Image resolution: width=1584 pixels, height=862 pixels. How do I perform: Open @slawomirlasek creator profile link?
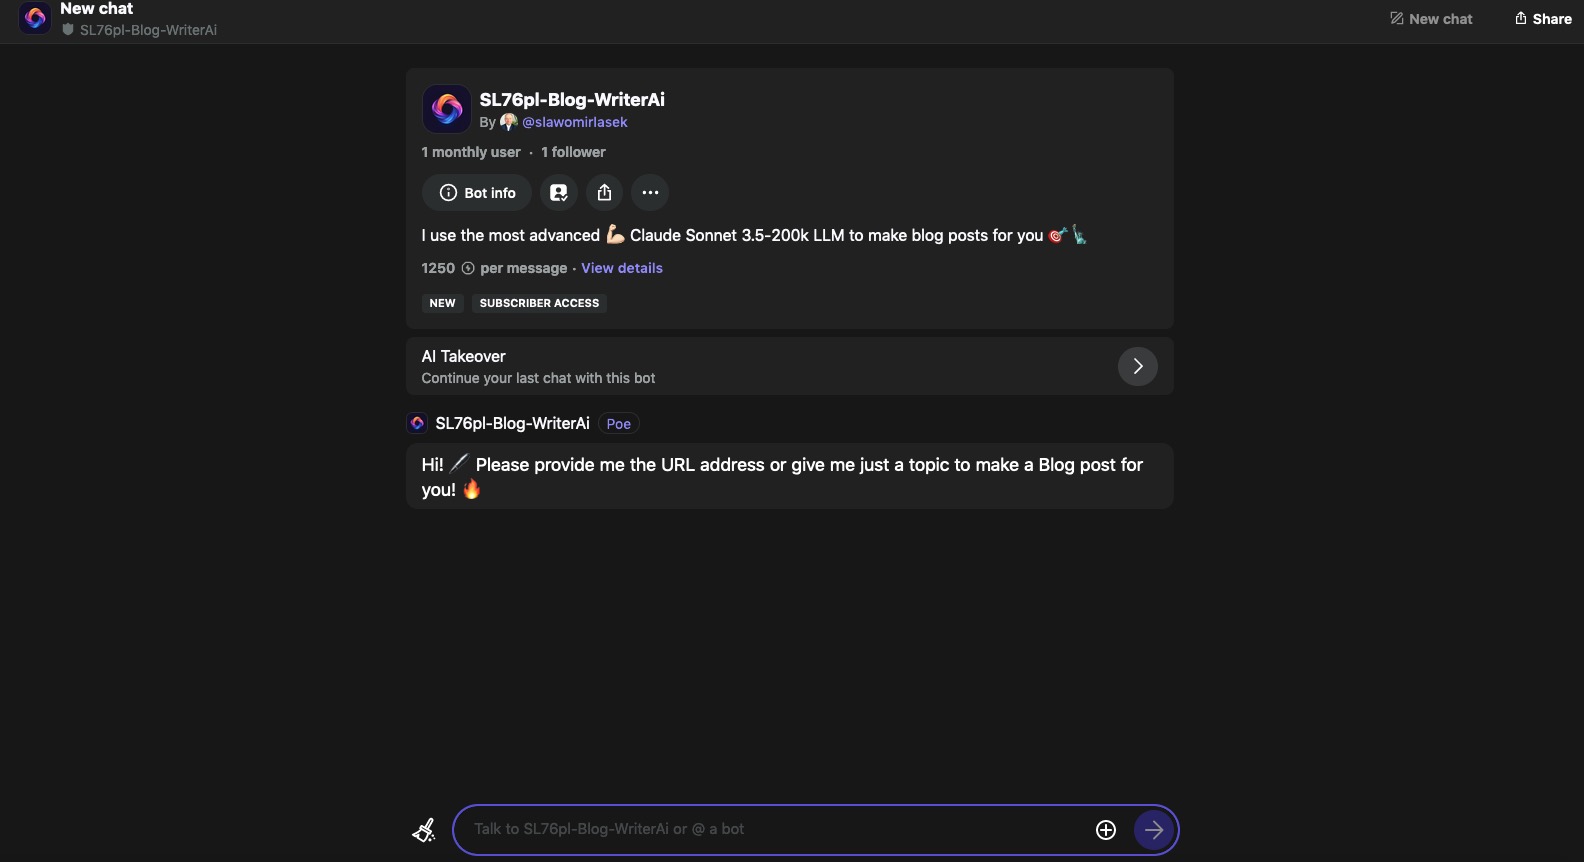point(575,122)
